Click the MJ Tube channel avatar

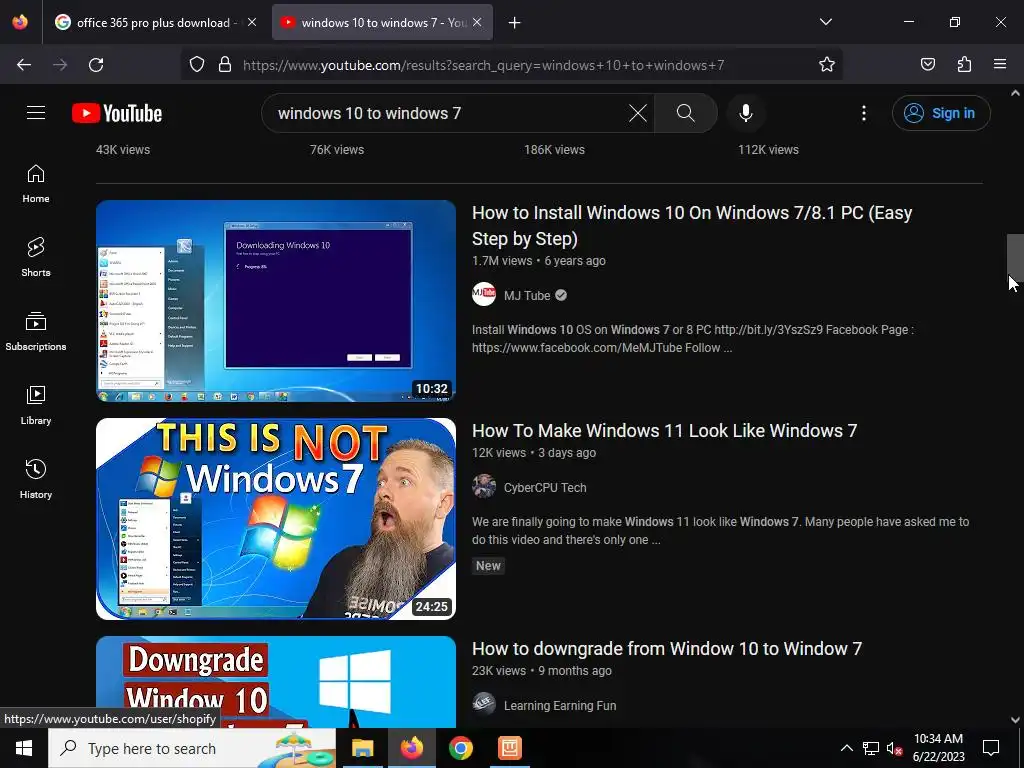(x=484, y=295)
